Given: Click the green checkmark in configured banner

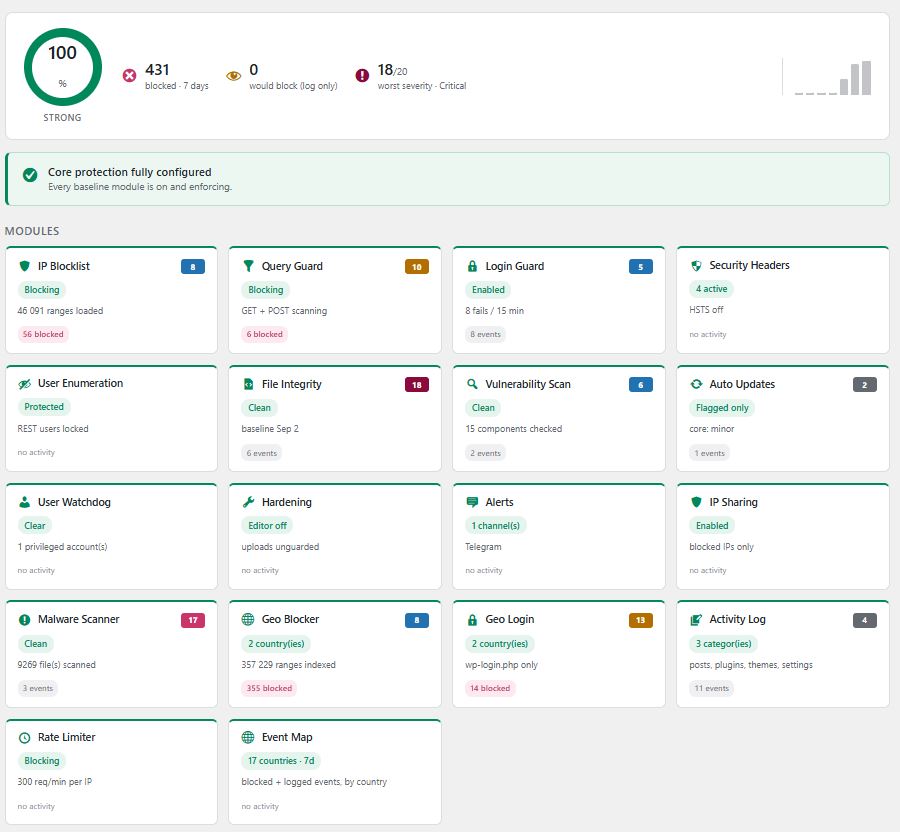Looking at the screenshot, I should [30, 174].
